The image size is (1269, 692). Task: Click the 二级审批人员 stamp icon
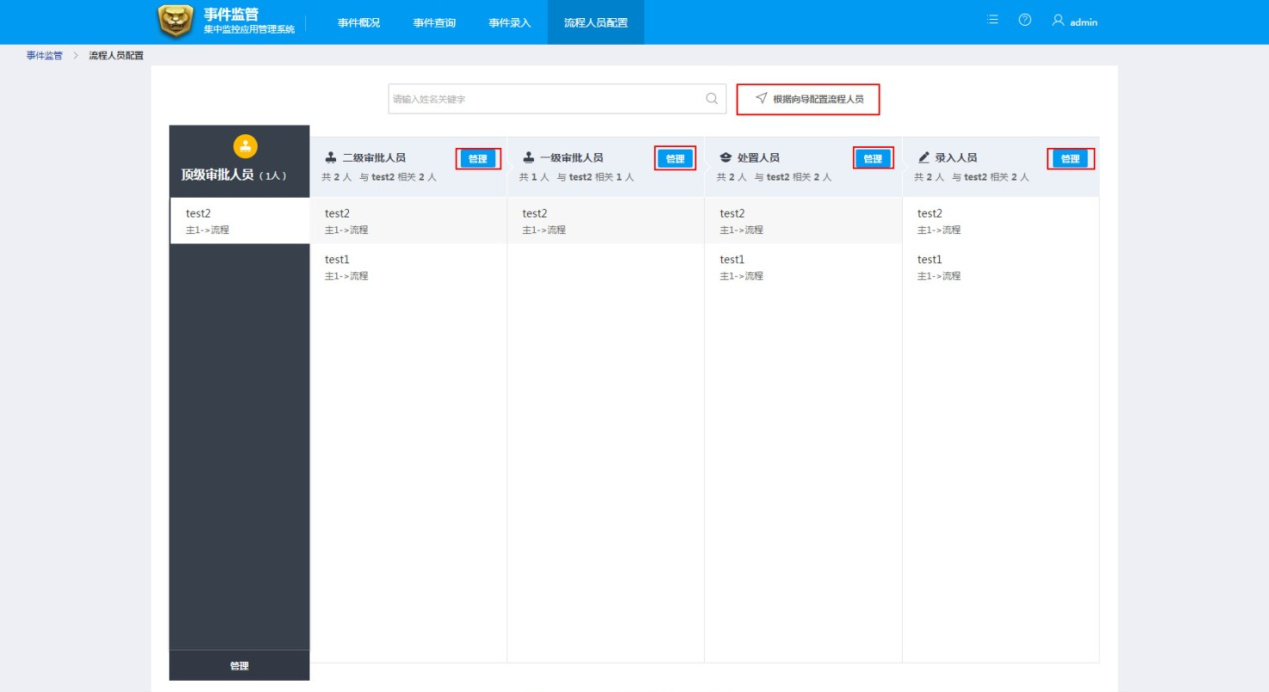(x=331, y=158)
